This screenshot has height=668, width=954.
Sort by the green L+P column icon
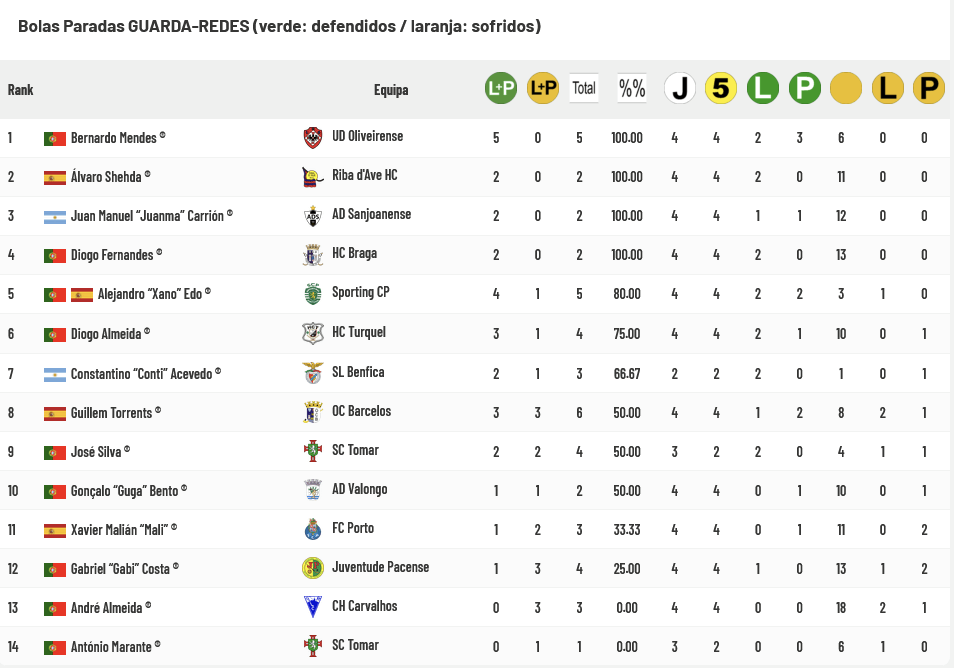(501, 89)
